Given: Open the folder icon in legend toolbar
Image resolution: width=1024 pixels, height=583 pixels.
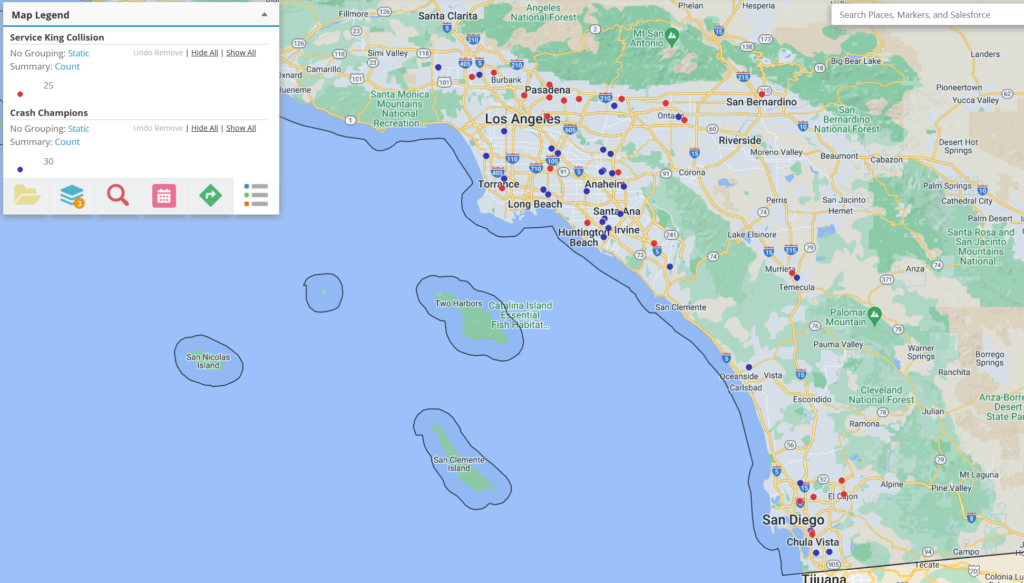Looking at the screenshot, I should click(x=27, y=195).
